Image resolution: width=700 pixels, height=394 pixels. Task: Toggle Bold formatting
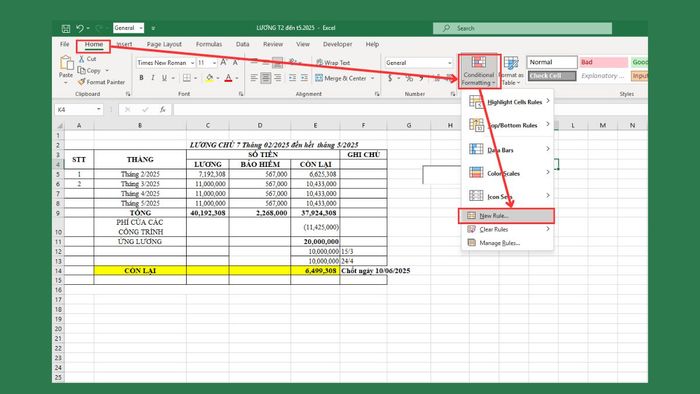click(x=142, y=78)
